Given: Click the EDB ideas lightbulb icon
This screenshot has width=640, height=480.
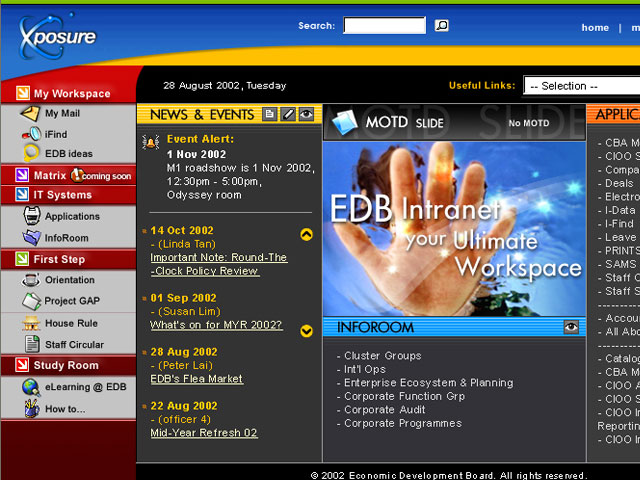Looking at the screenshot, I should 31,153.
